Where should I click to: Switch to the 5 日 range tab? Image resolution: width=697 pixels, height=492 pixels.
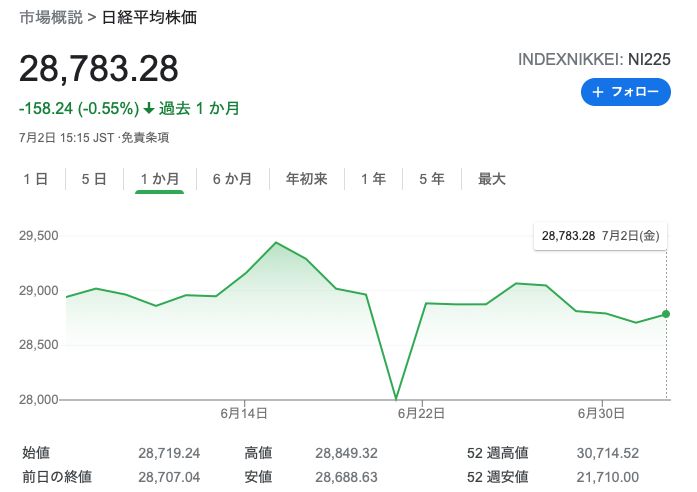pos(94,179)
